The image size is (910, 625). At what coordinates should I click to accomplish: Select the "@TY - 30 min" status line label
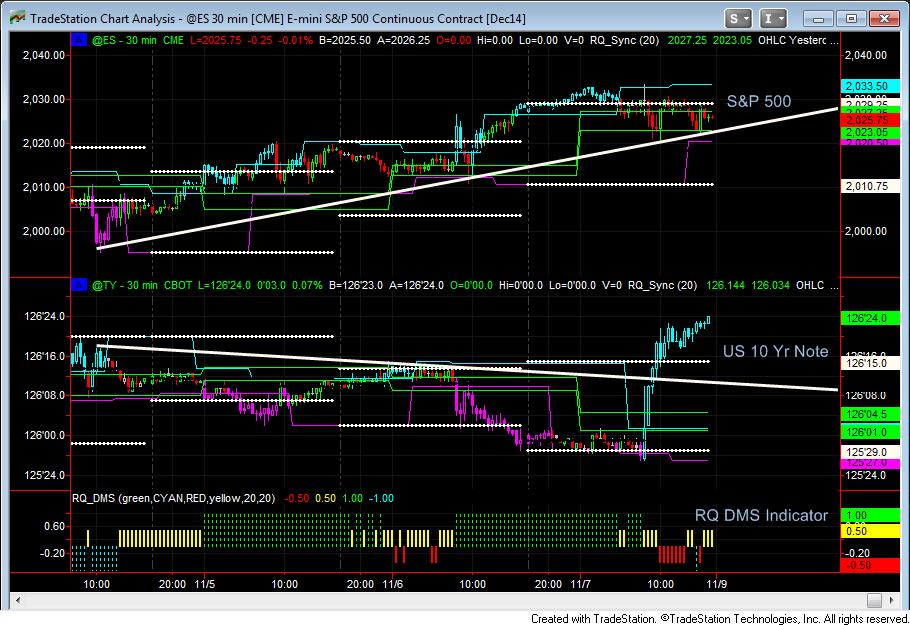[x=124, y=286]
